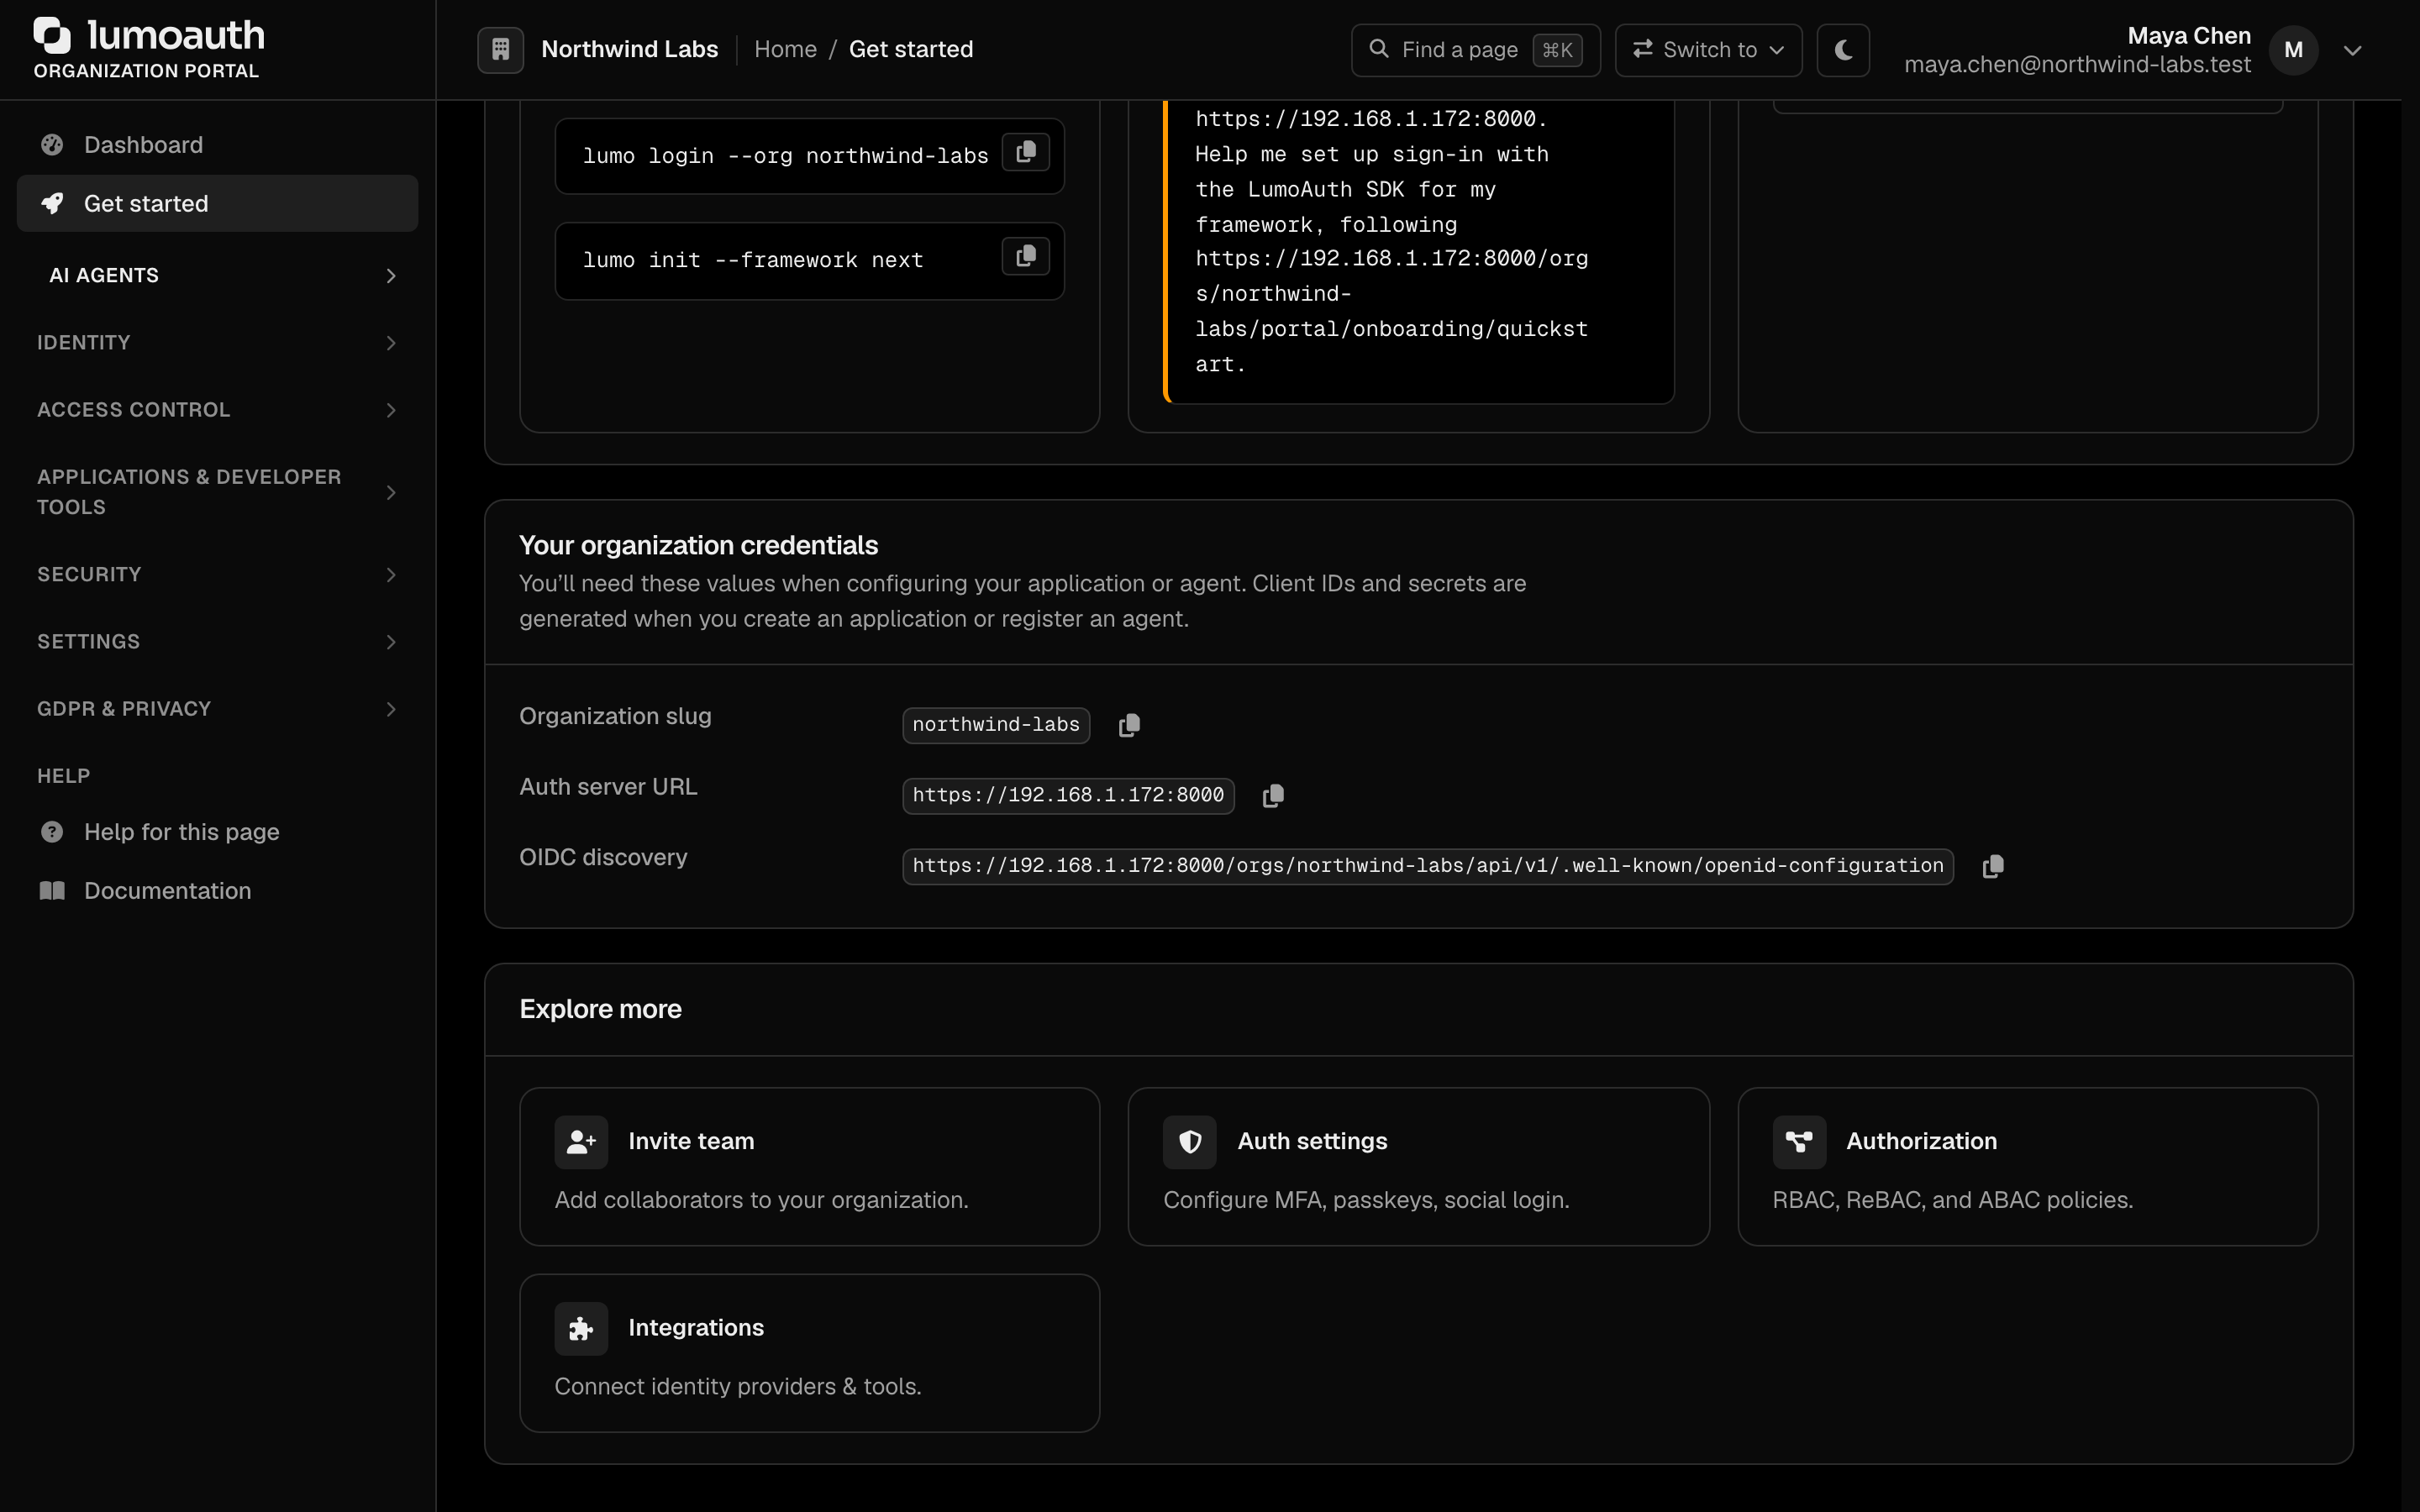This screenshot has height=1512, width=2420.
Task: Click the Get started breadcrumb text
Action: 910,49
